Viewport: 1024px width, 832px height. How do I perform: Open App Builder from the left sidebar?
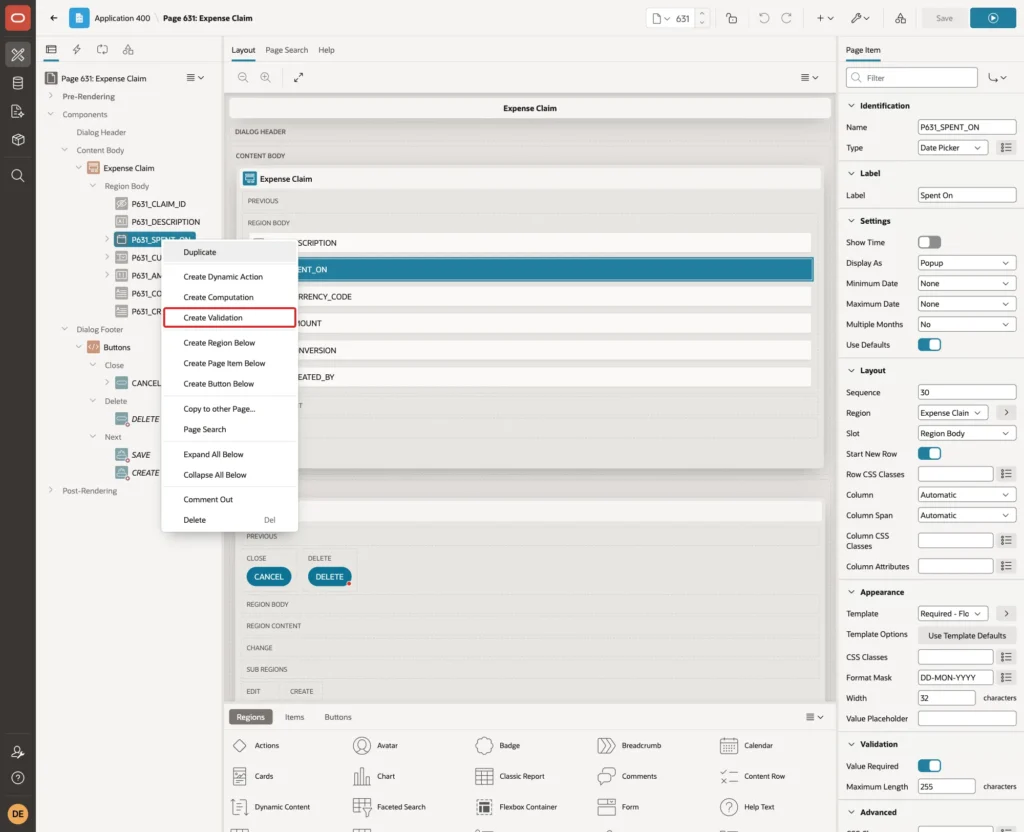pos(18,55)
